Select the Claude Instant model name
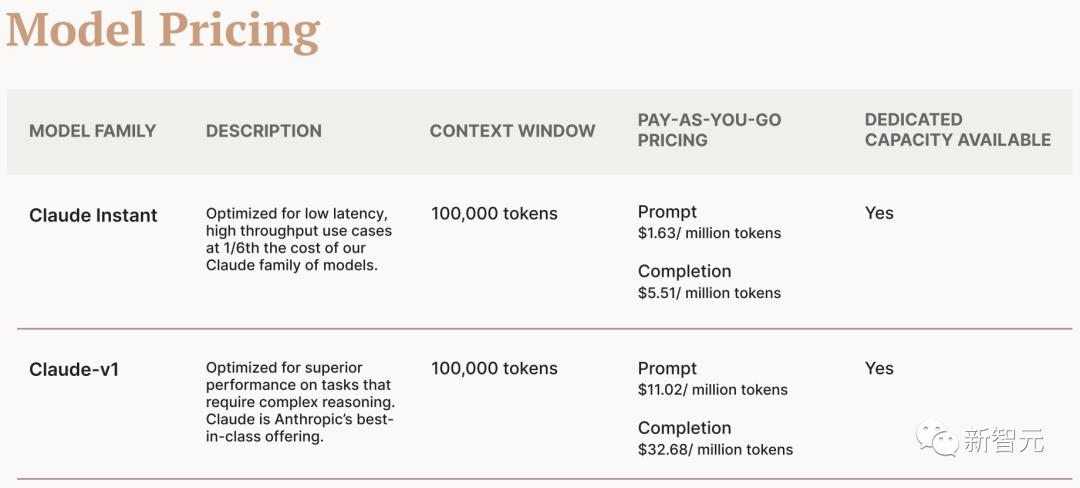The width and height of the screenshot is (1080, 488). tap(93, 215)
